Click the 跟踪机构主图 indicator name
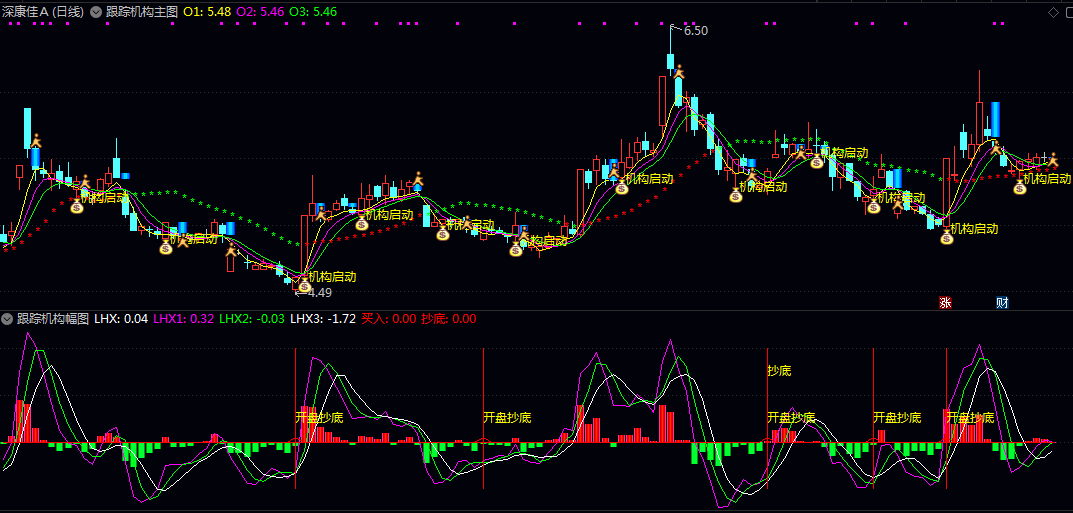The image size is (1073, 513). pyautogui.click(x=141, y=12)
